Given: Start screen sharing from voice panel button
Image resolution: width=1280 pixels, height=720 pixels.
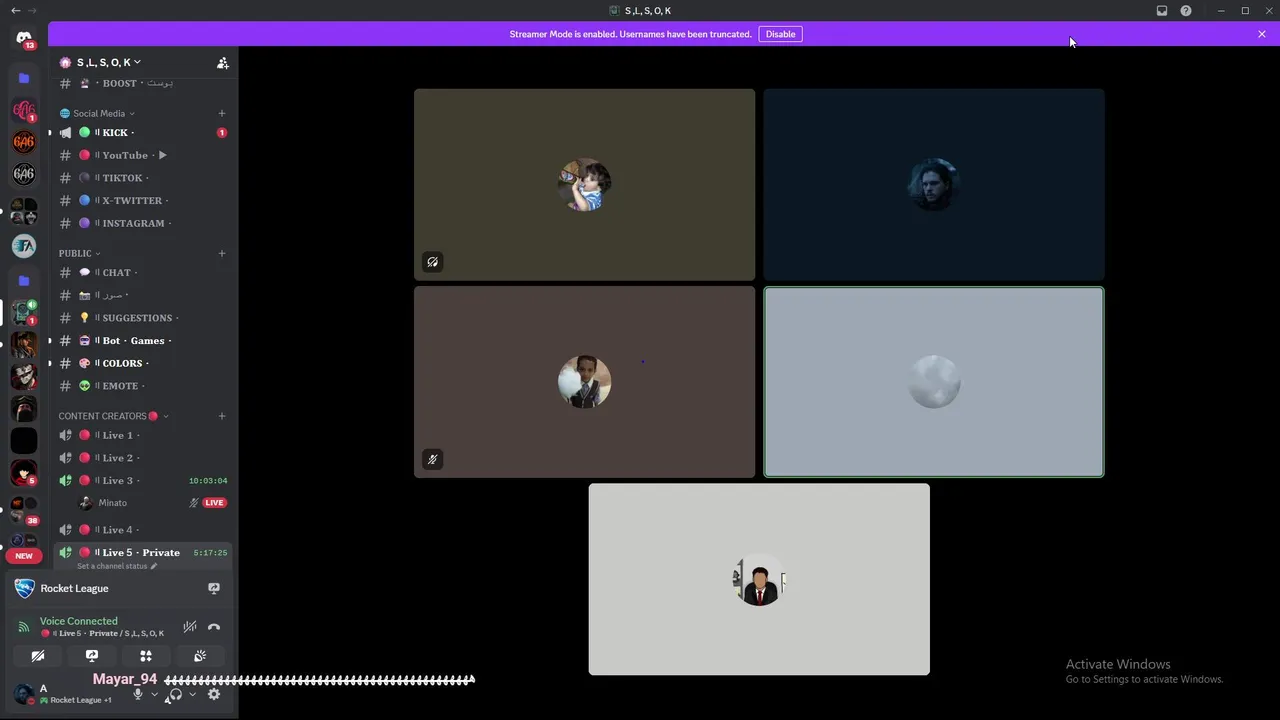Looking at the screenshot, I should coord(92,656).
